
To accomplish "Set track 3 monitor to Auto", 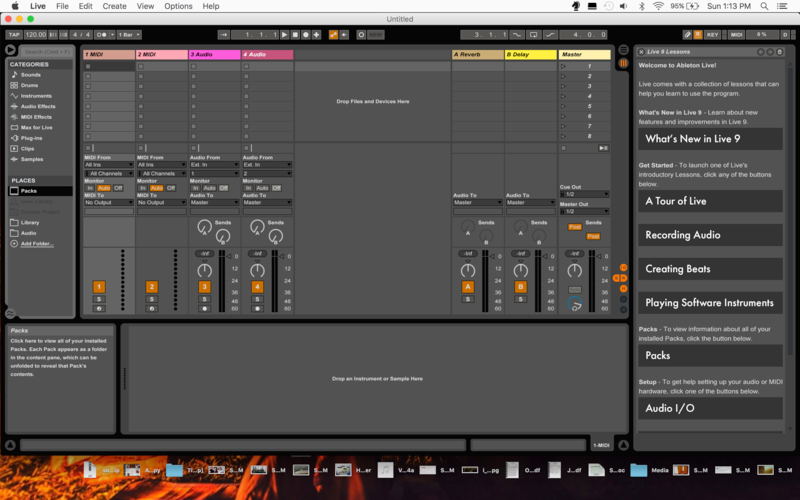I will click(x=210, y=188).
